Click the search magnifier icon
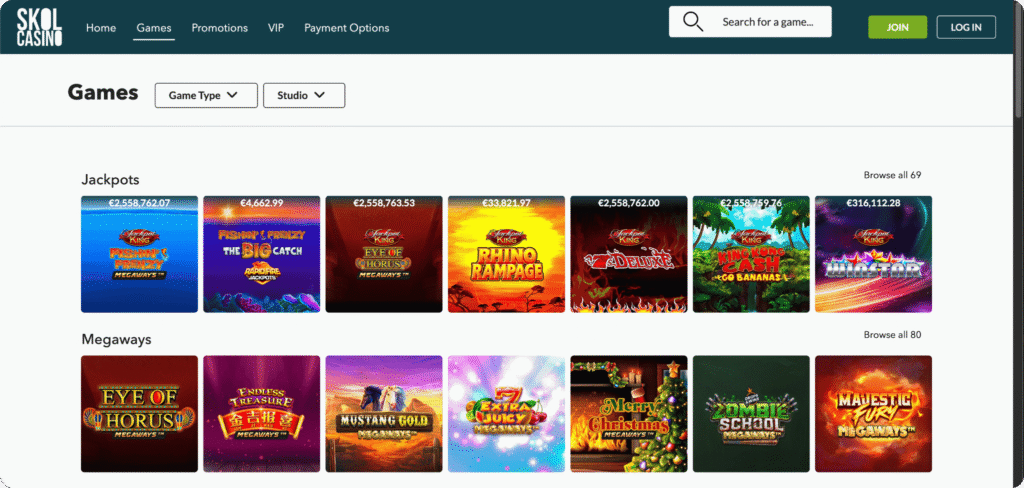 click(692, 22)
